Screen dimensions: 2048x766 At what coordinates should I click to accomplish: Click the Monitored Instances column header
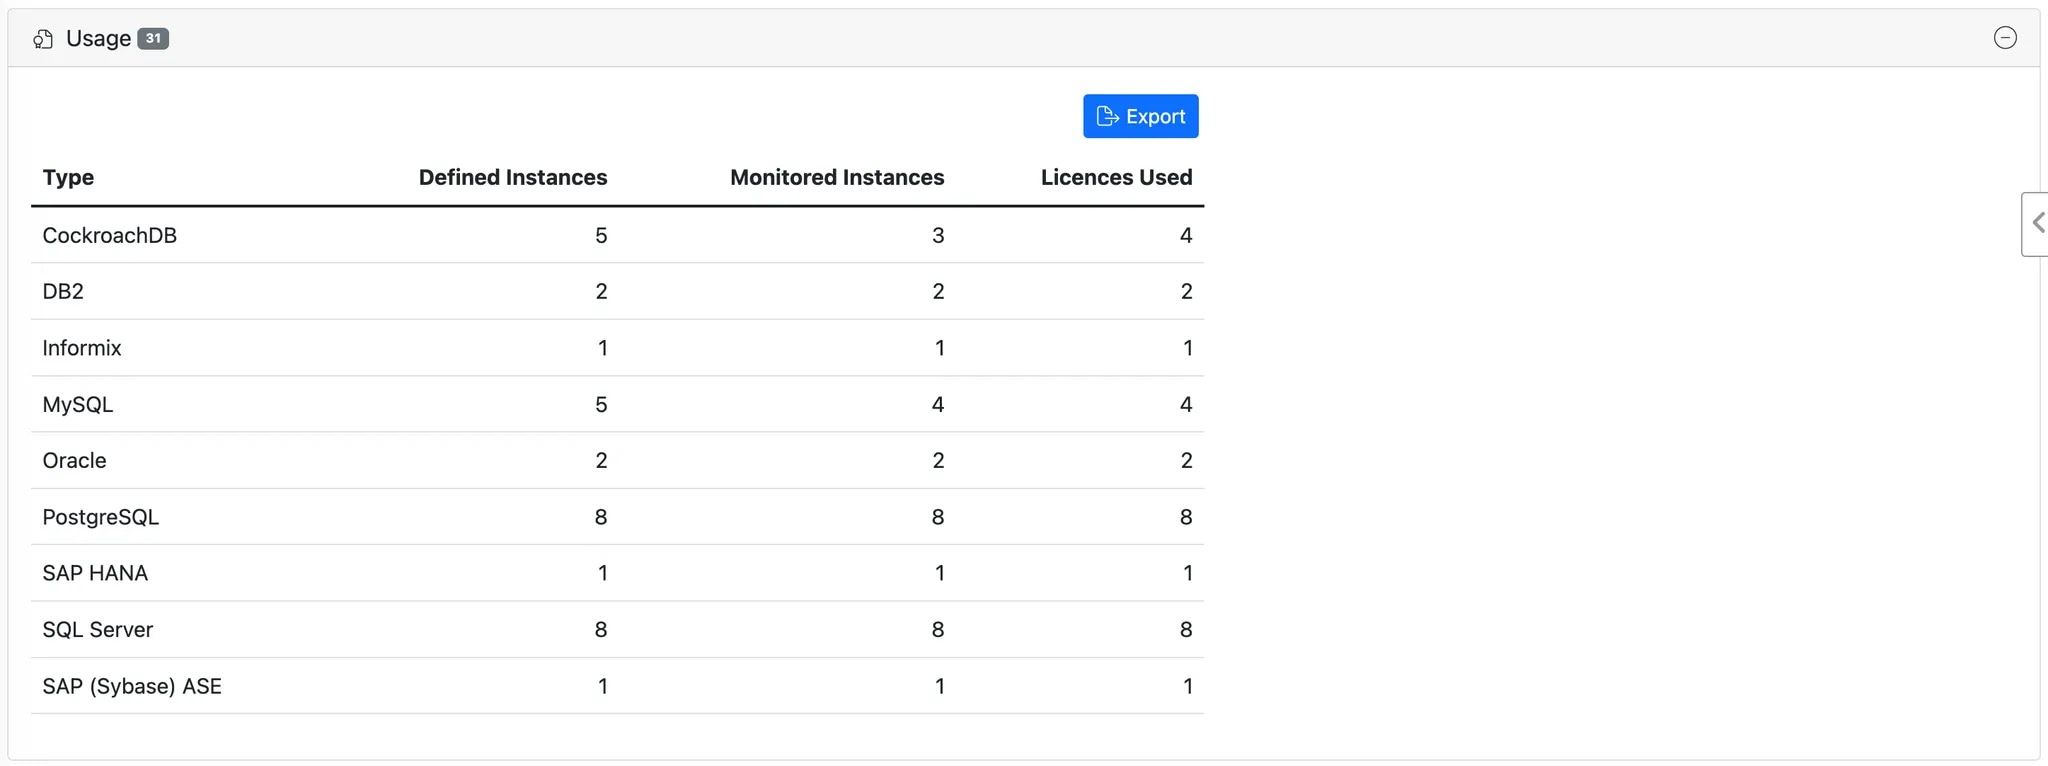[837, 177]
